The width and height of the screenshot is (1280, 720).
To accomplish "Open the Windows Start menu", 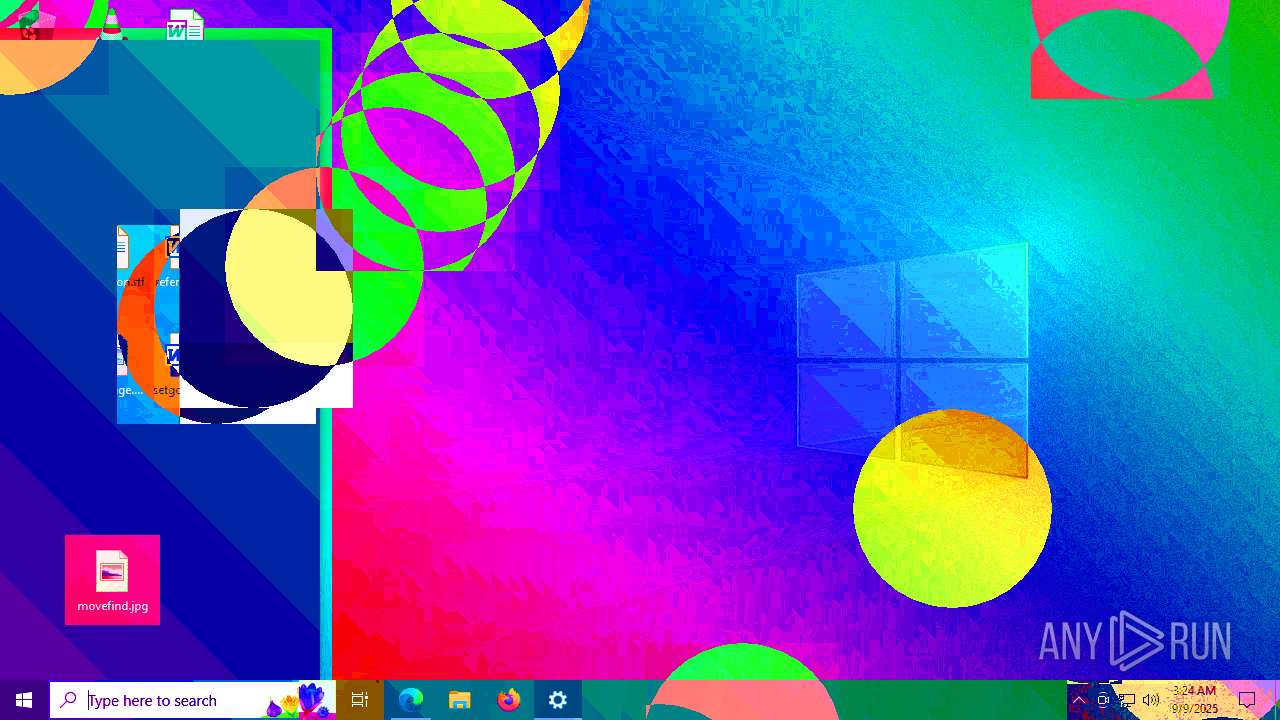I will point(24,700).
